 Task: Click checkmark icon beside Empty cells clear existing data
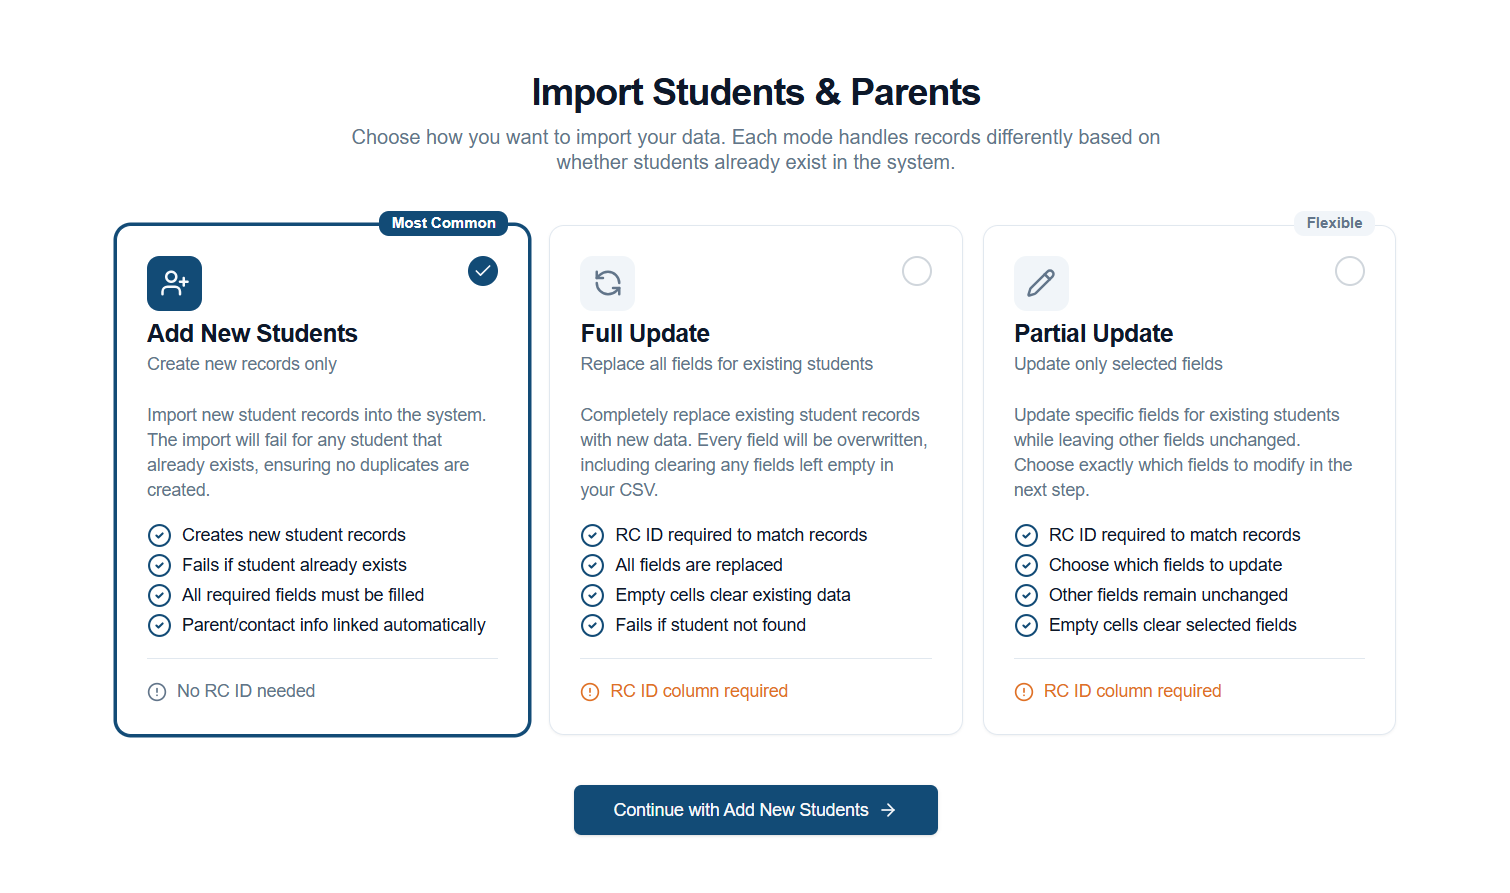[593, 596]
